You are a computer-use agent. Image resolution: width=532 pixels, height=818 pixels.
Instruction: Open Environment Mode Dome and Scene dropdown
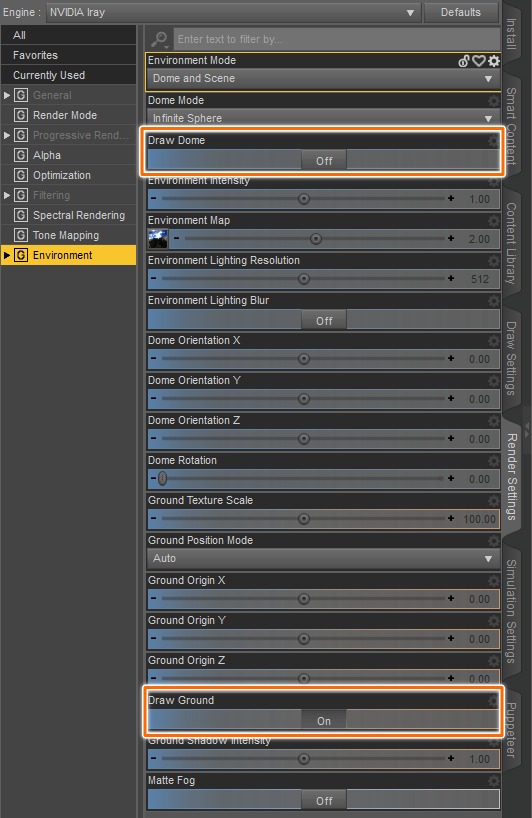pos(323,79)
